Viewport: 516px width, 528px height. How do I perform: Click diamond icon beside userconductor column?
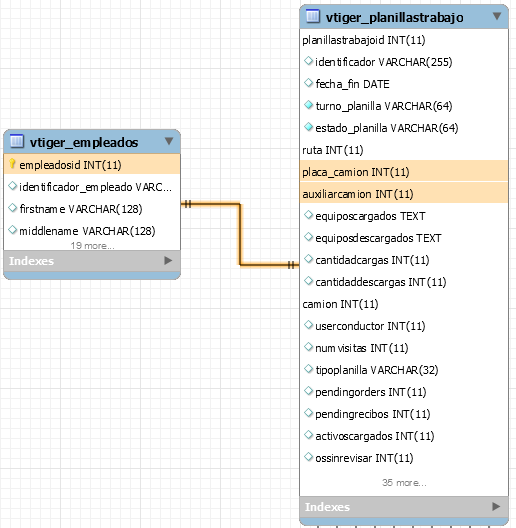[x=308, y=325]
